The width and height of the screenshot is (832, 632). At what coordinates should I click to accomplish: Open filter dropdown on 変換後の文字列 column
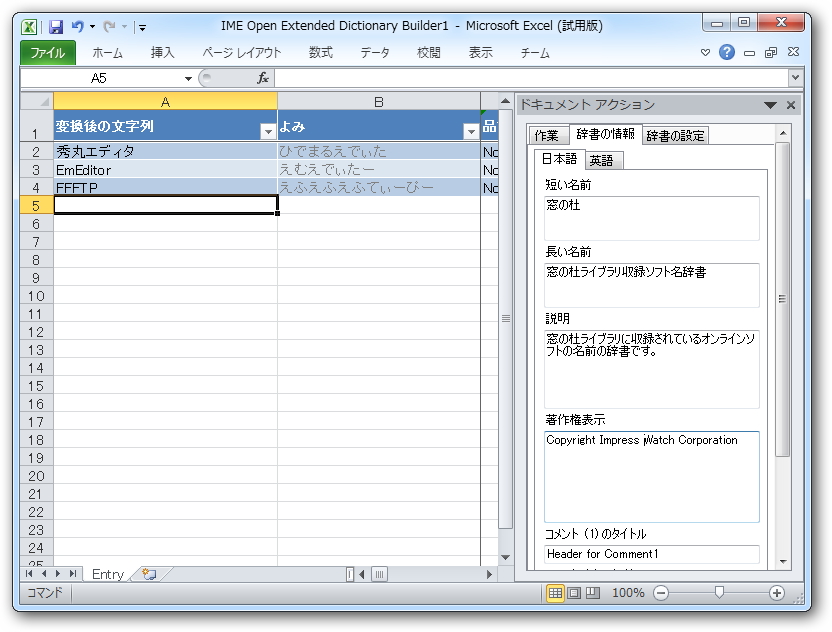pos(268,130)
